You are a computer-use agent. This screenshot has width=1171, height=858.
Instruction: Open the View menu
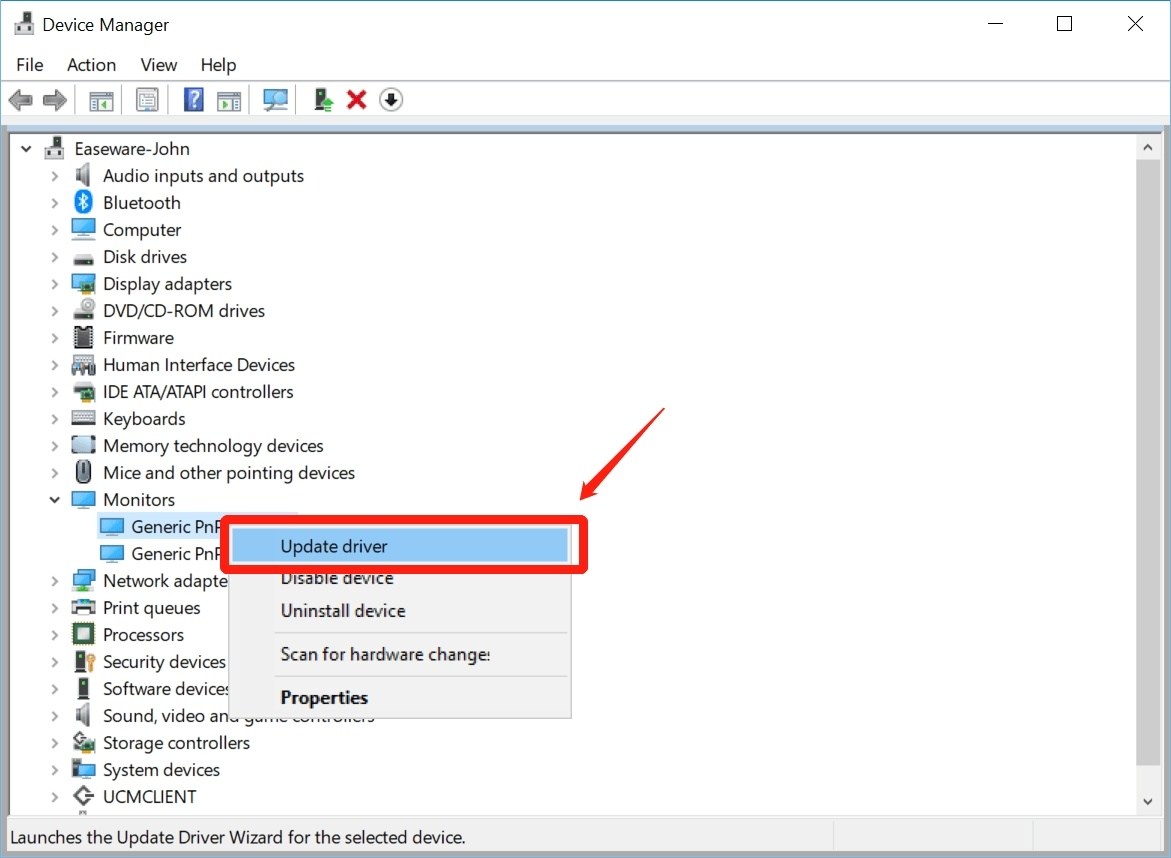coord(158,65)
